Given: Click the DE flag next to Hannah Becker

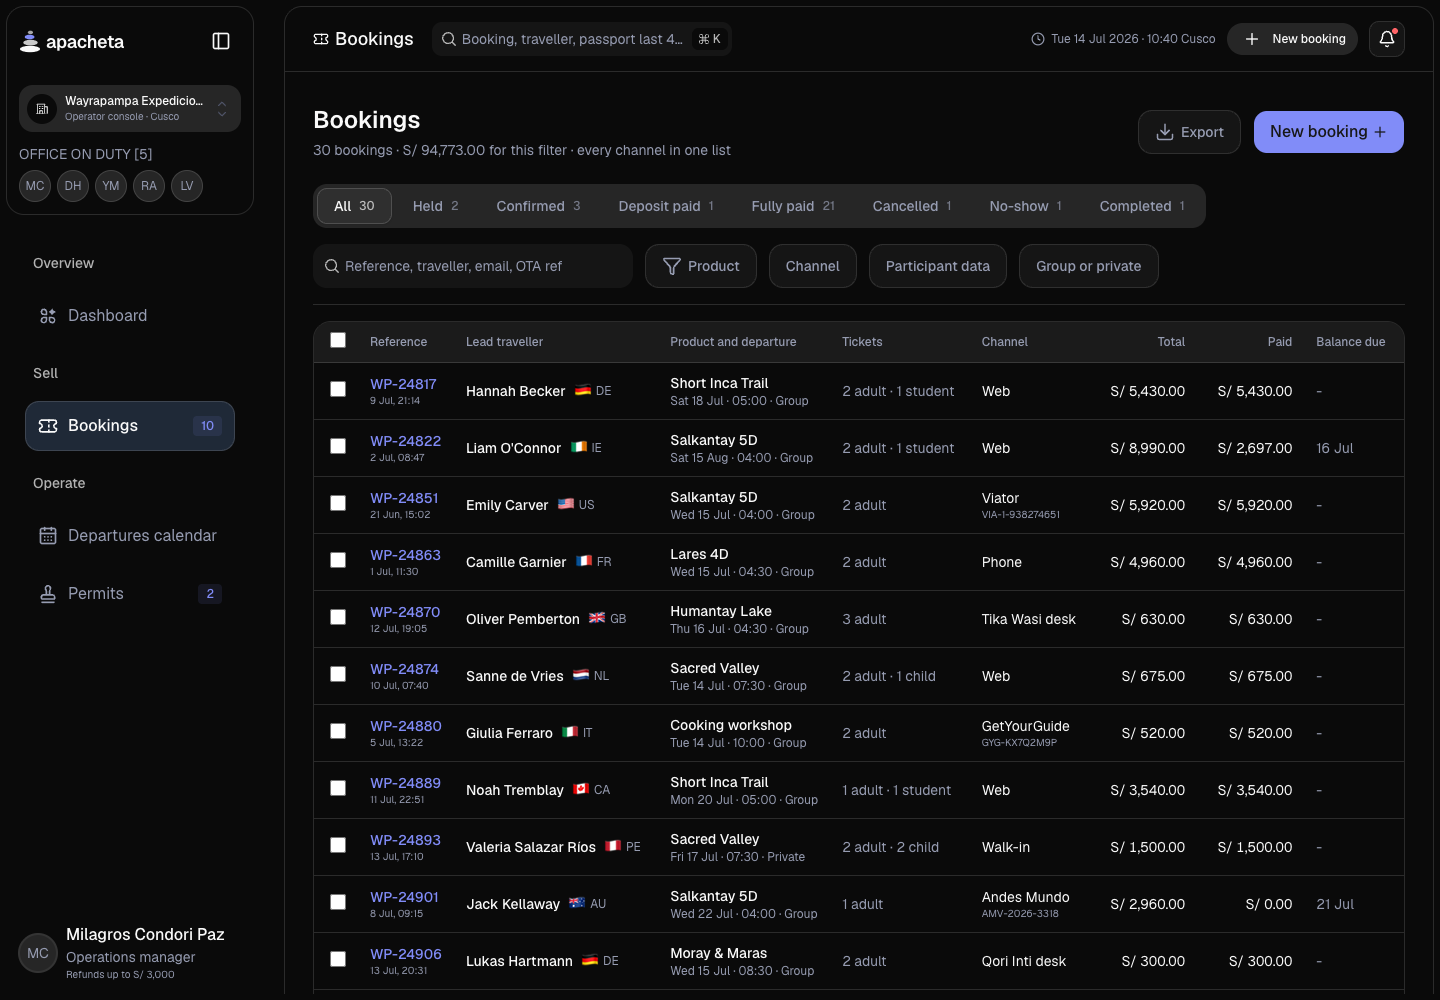Looking at the screenshot, I should 583,391.
